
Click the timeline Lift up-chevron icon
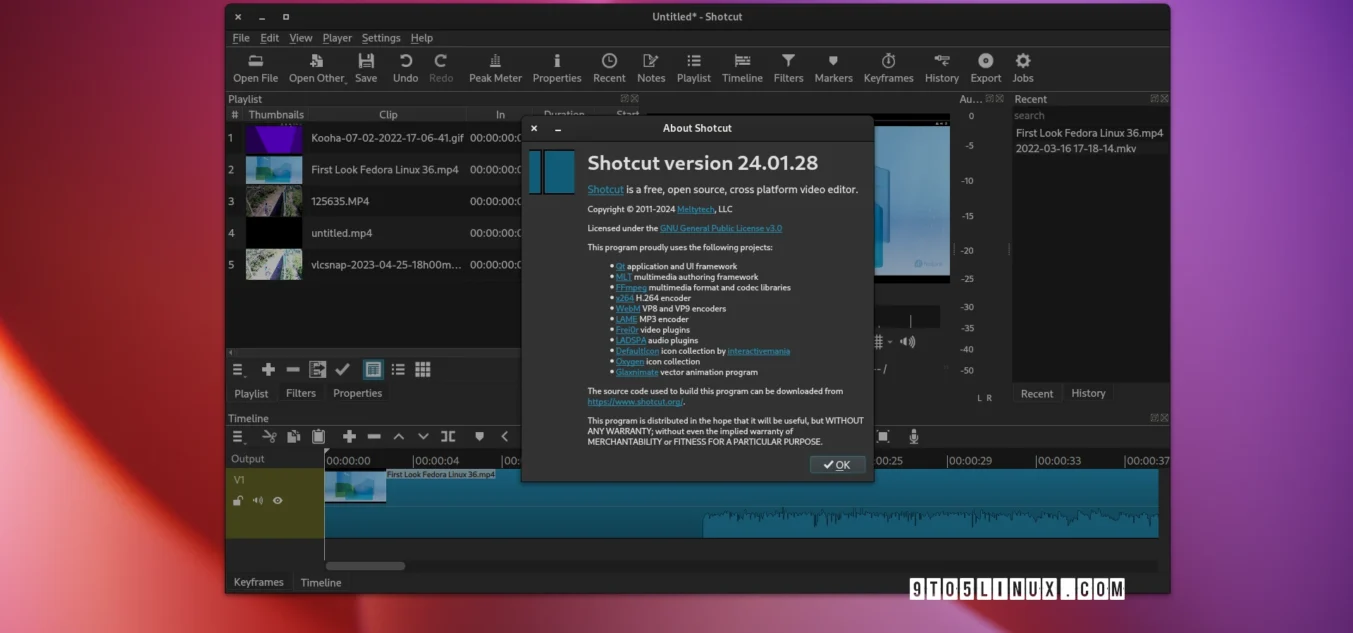(398, 437)
